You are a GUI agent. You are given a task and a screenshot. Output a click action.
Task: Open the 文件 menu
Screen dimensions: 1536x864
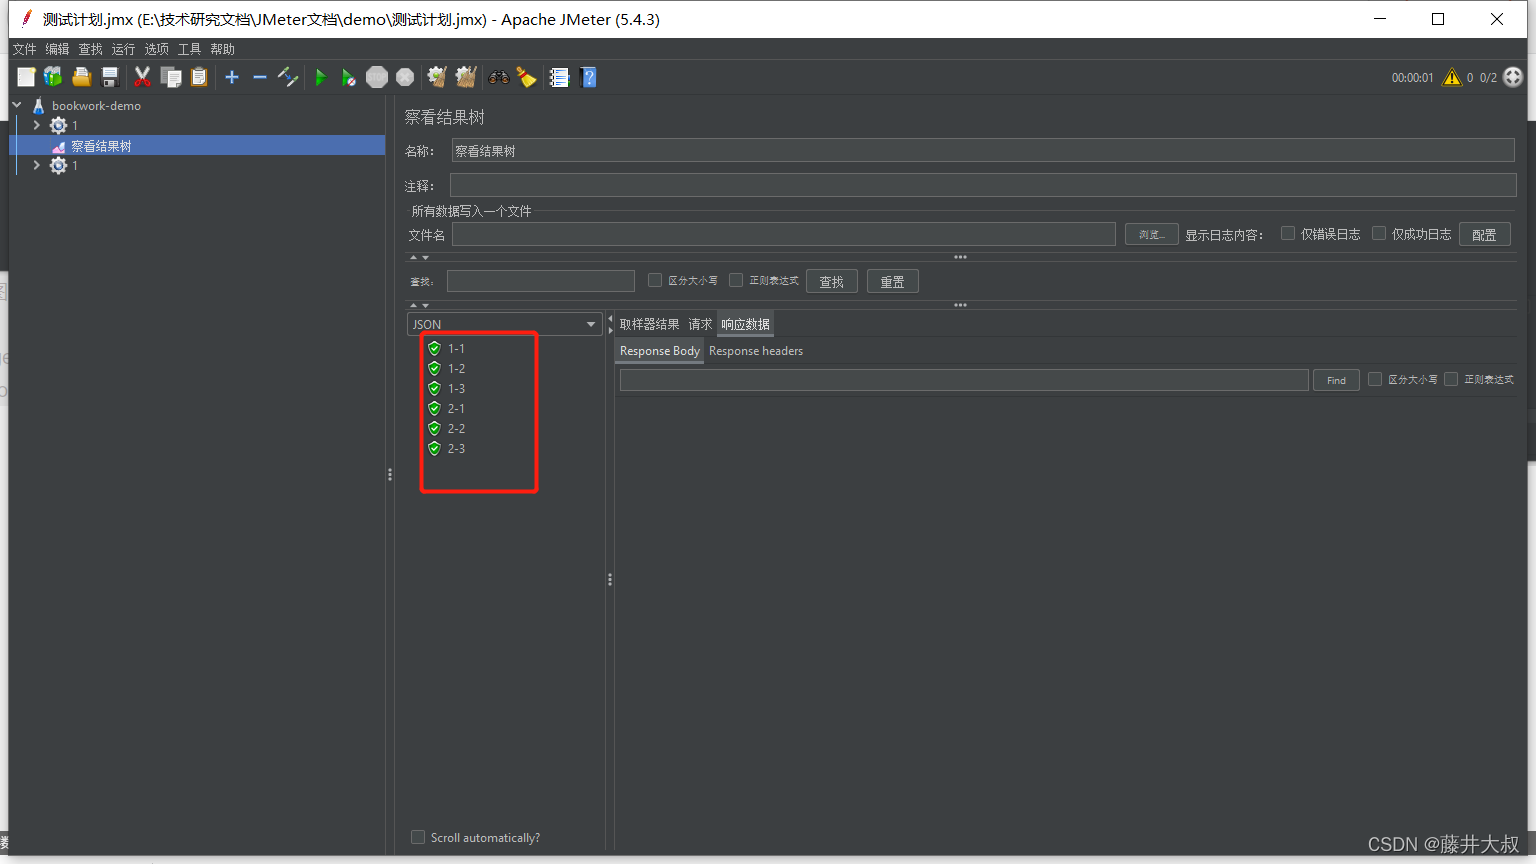coord(24,49)
